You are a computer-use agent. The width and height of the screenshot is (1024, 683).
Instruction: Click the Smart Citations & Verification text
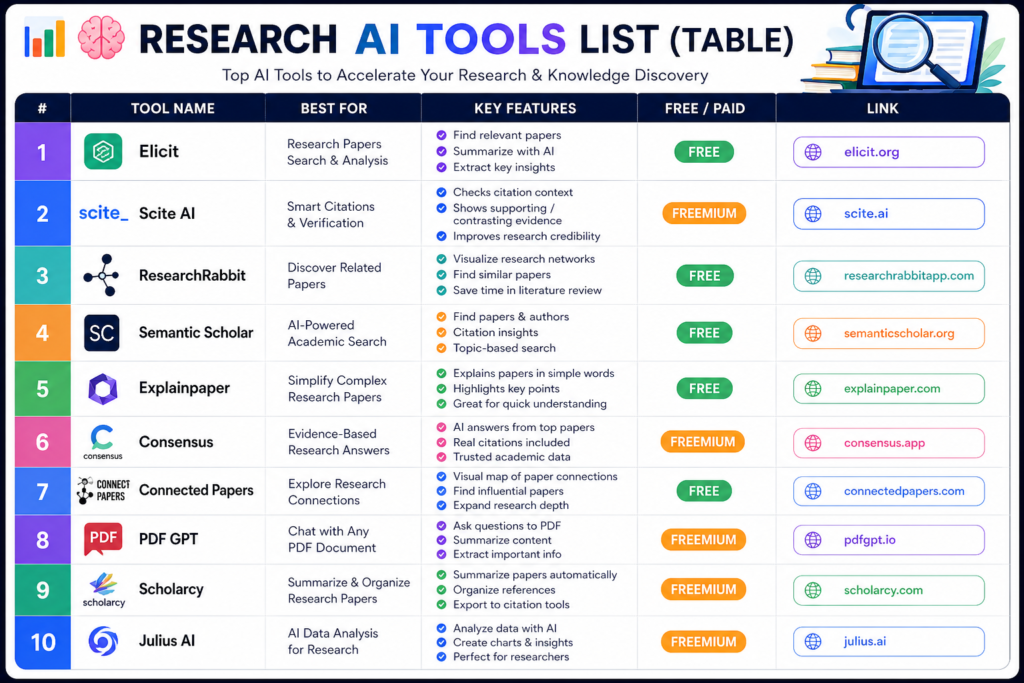coord(331,214)
